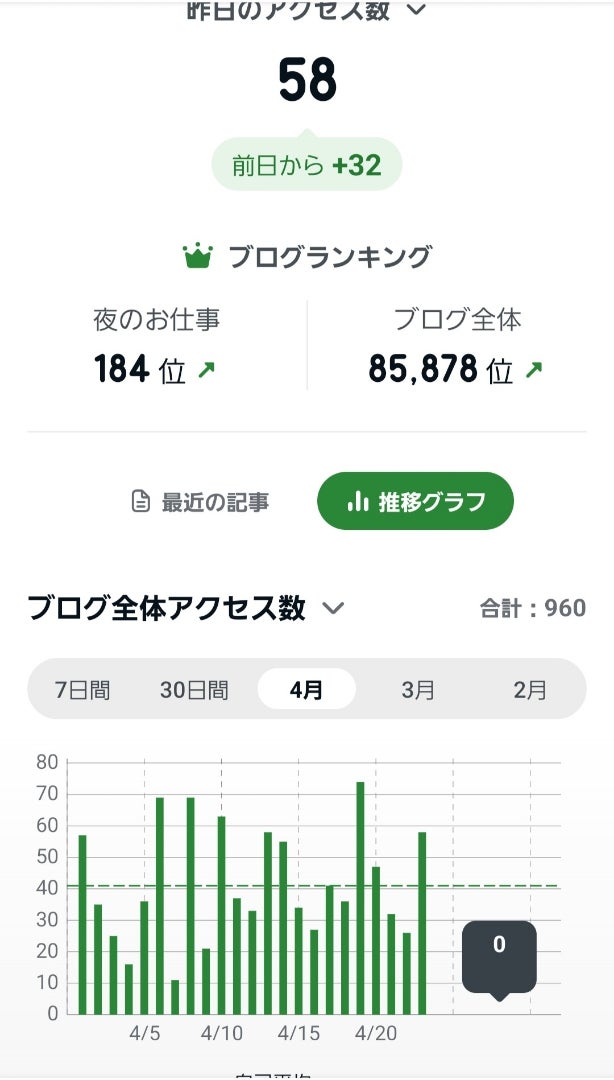This screenshot has height=1080, width=614.
Task: Choose the 4月 period option
Action: click(306, 689)
